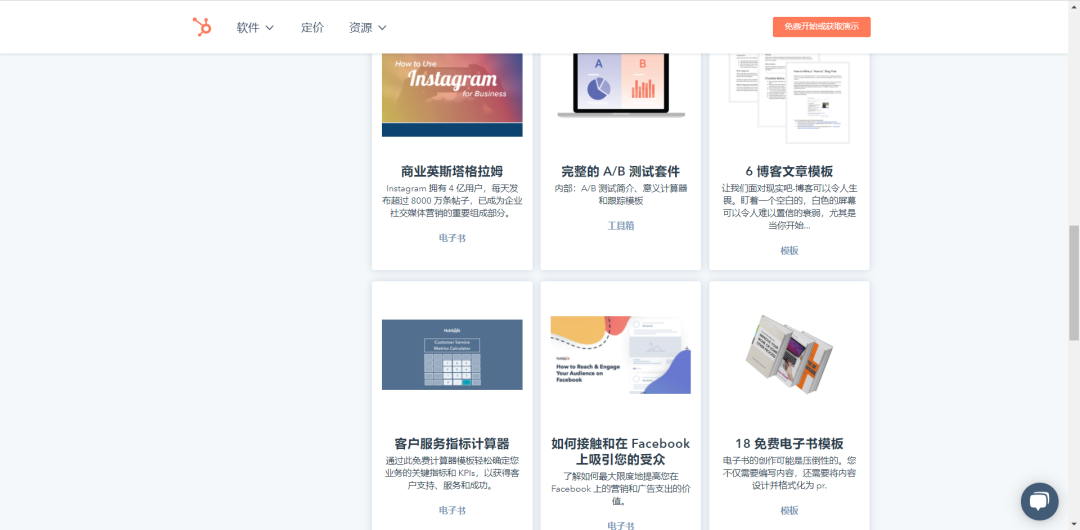Click 电子书 label under Instagram card
The height and width of the screenshot is (530, 1080).
coord(452,238)
